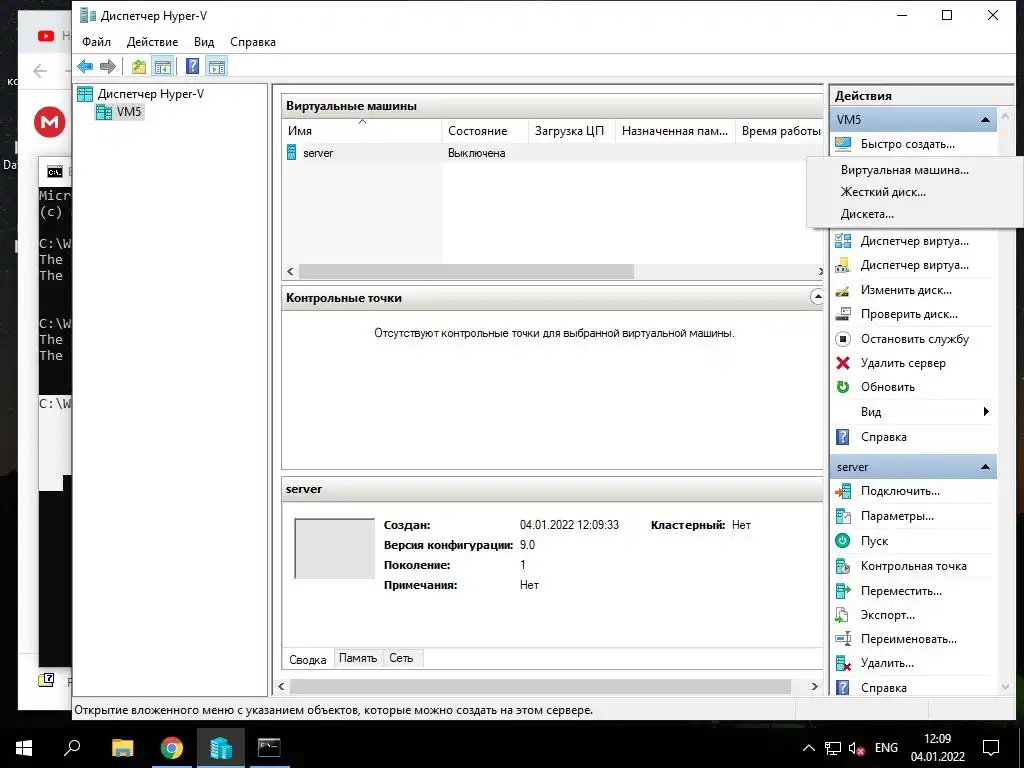Switch to the Сводка tab
Viewport: 1024px width, 768px height.
pyautogui.click(x=308, y=660)
